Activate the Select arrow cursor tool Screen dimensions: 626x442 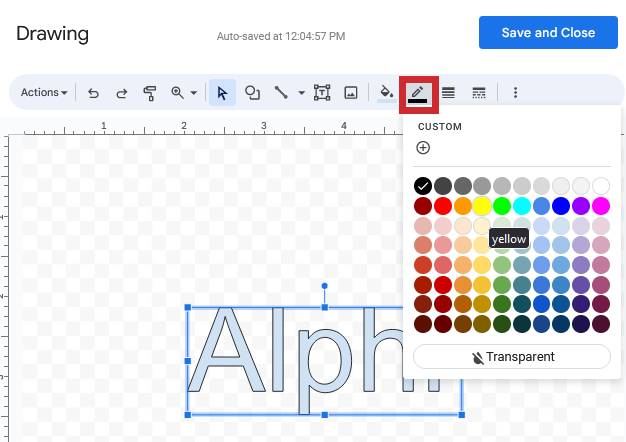(x=222, y=93)
